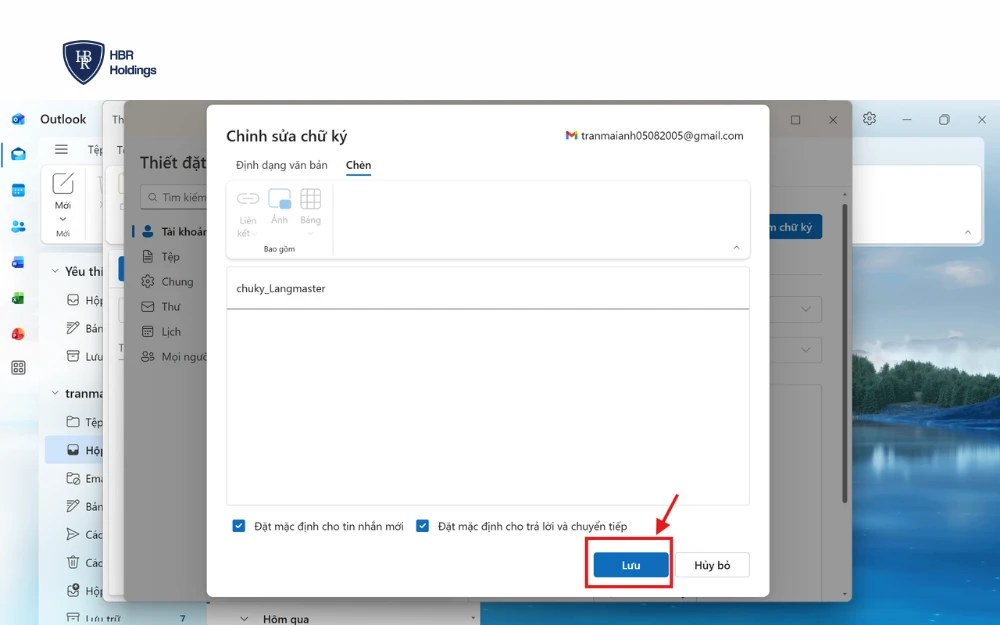Click the settings window vertical scrollbar
The width and height of the screenshot is (1000, 625).
click(844, 354)
